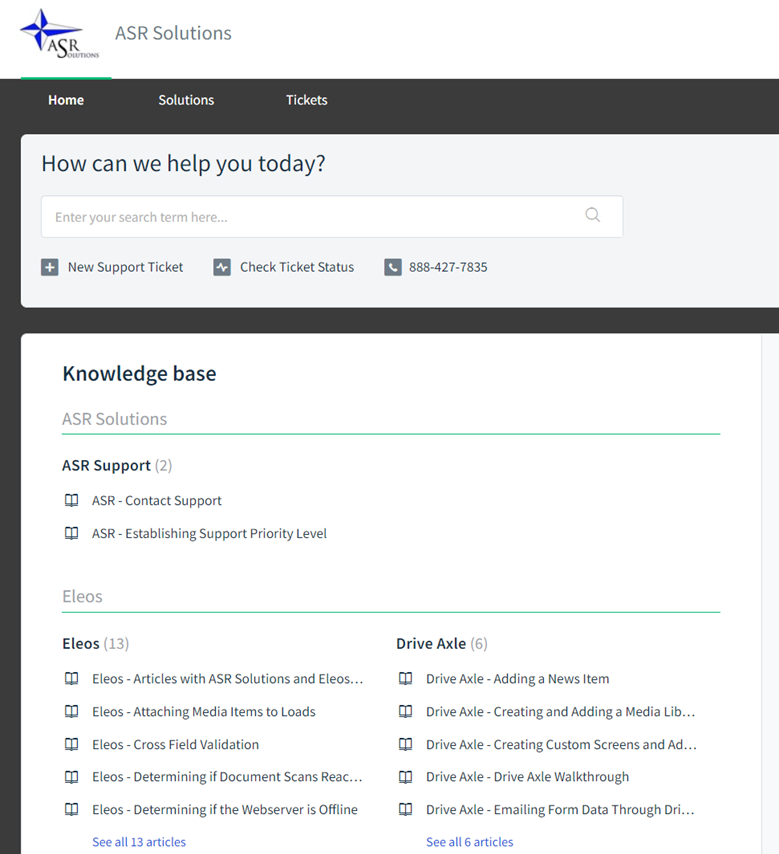Open the ASR Support folder heading

click(106, 466)
